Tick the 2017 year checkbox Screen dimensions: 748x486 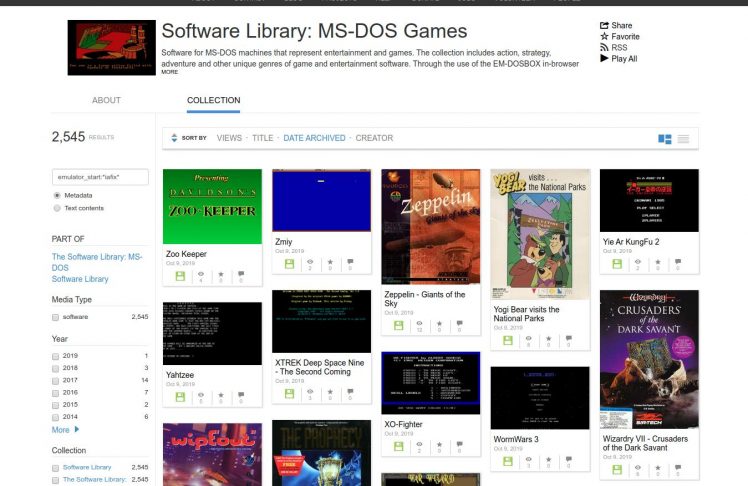click(56, 380)
